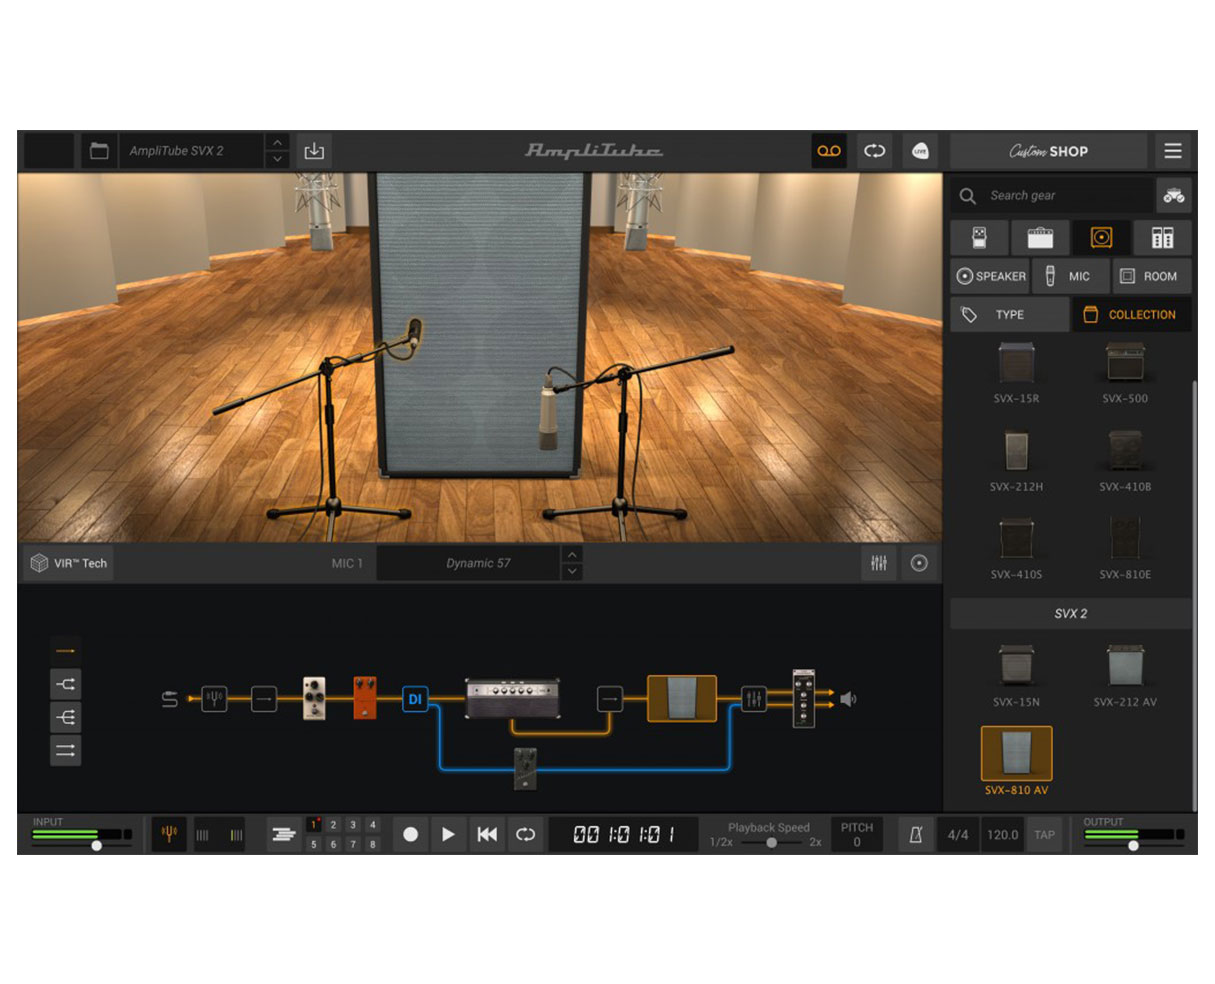Start playback with play button
Image resolution: width=1215 pixels, height=984 pixels.
448,834
